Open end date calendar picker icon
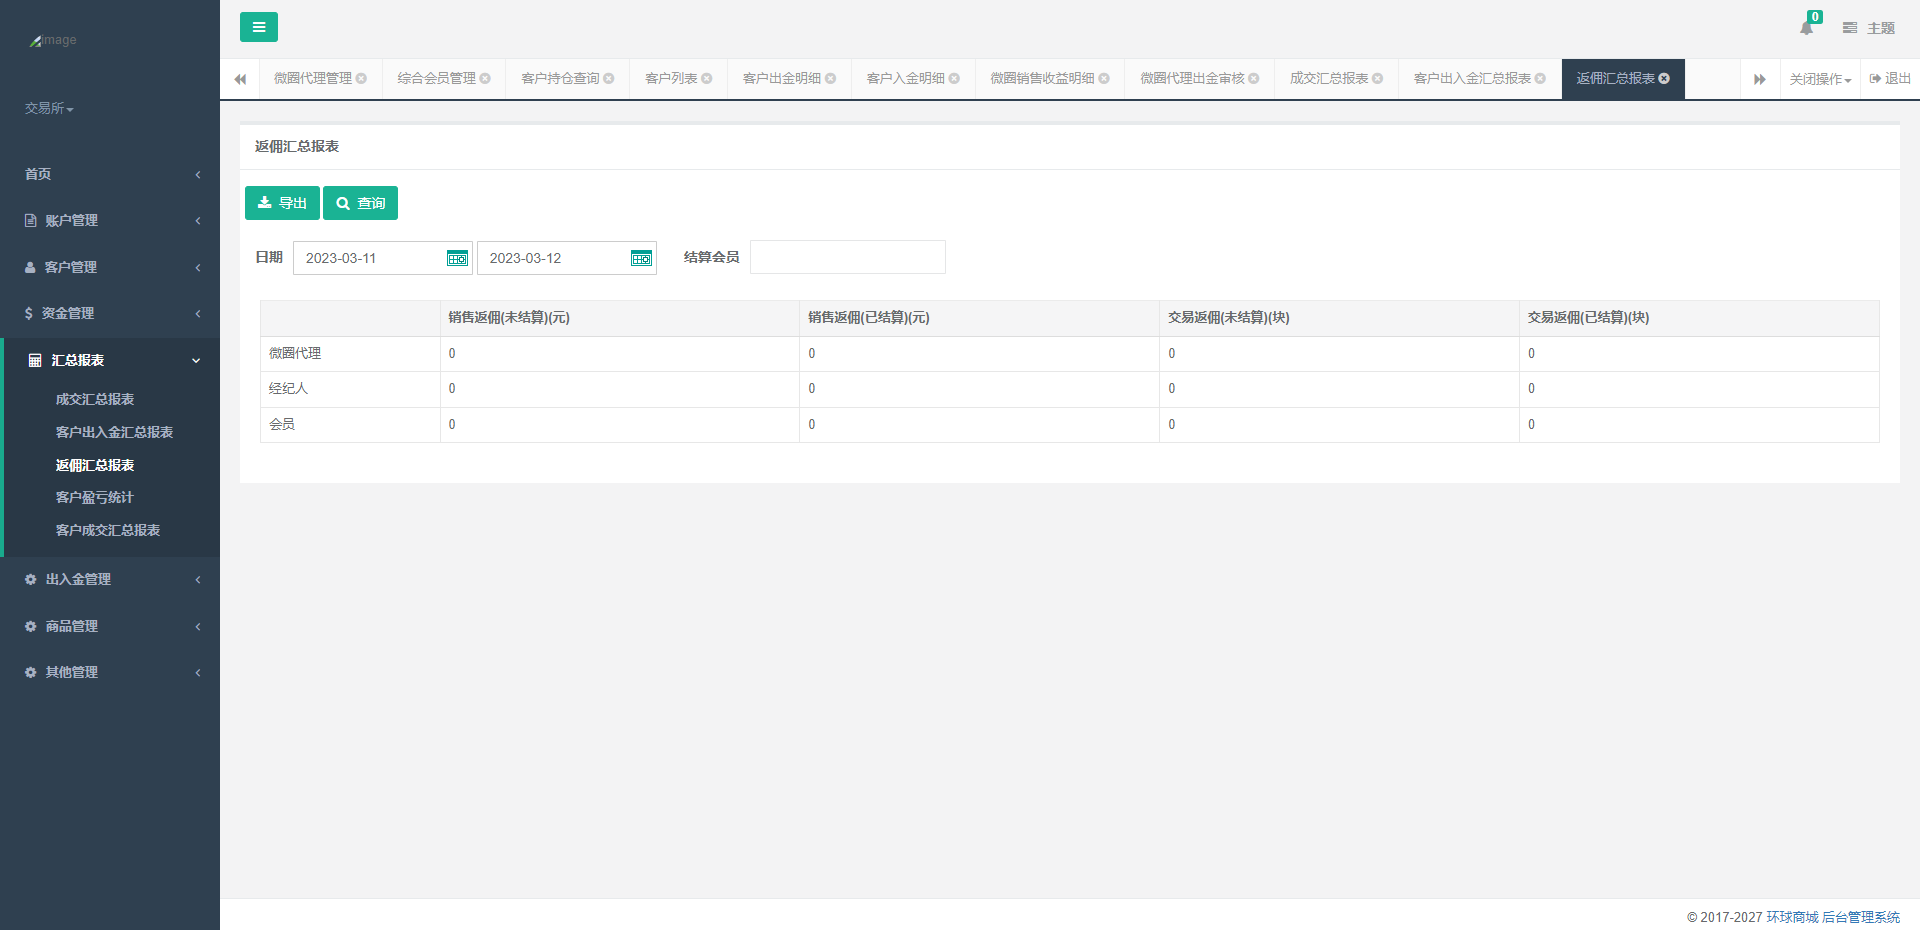This screenshot has height=930, width=1920. [641, 258]
